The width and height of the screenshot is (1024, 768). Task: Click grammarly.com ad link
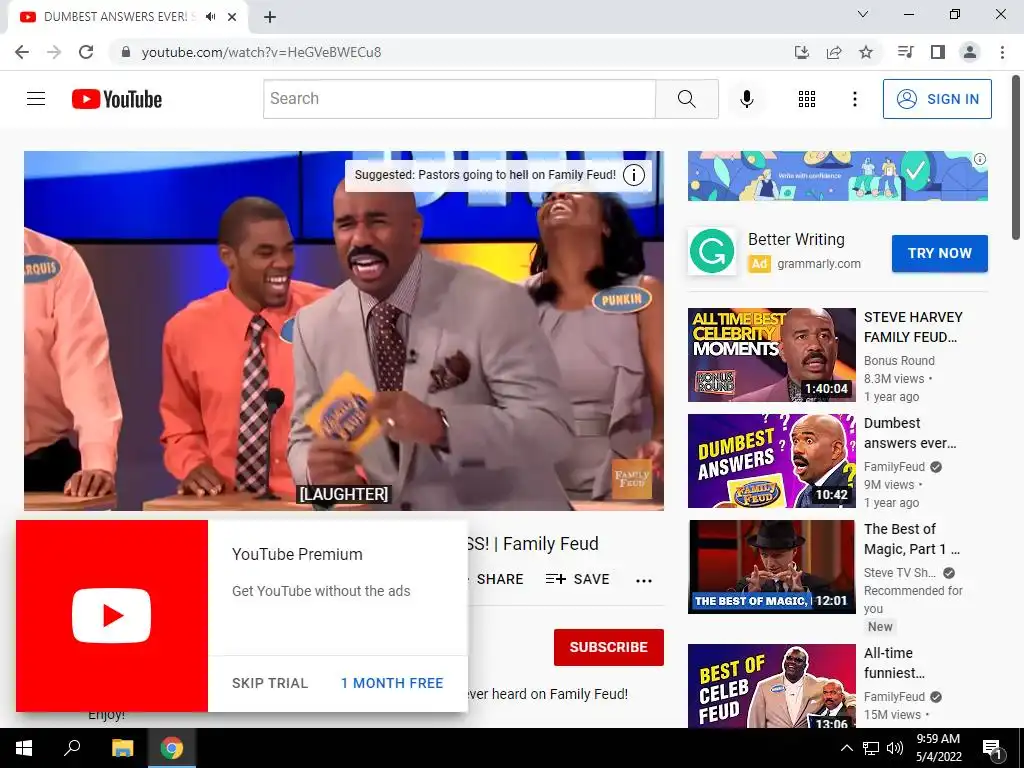click(818, 264)
